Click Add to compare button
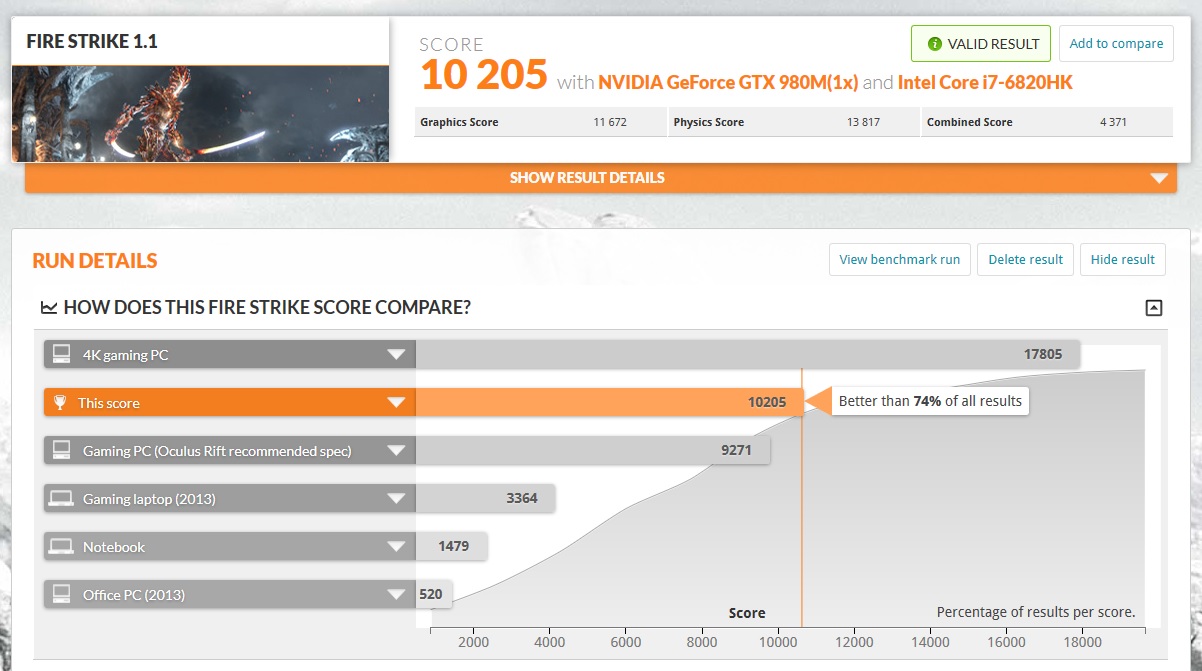1202x671 pixels. (x=1116, y=44)
